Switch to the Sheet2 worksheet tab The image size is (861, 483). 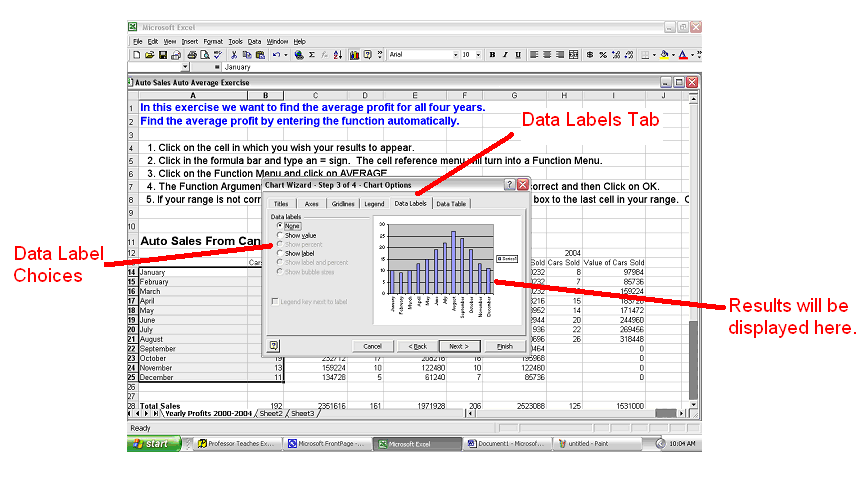pyautogui.click(x=272, y=413)
